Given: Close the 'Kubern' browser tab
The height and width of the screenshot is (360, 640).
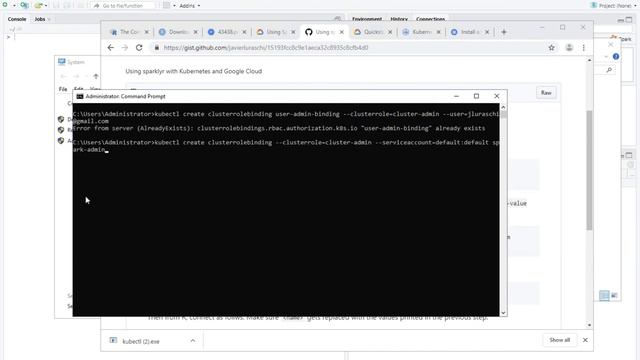Looking at the screenshot, I should pyautogui.click(x=438, y=32).
